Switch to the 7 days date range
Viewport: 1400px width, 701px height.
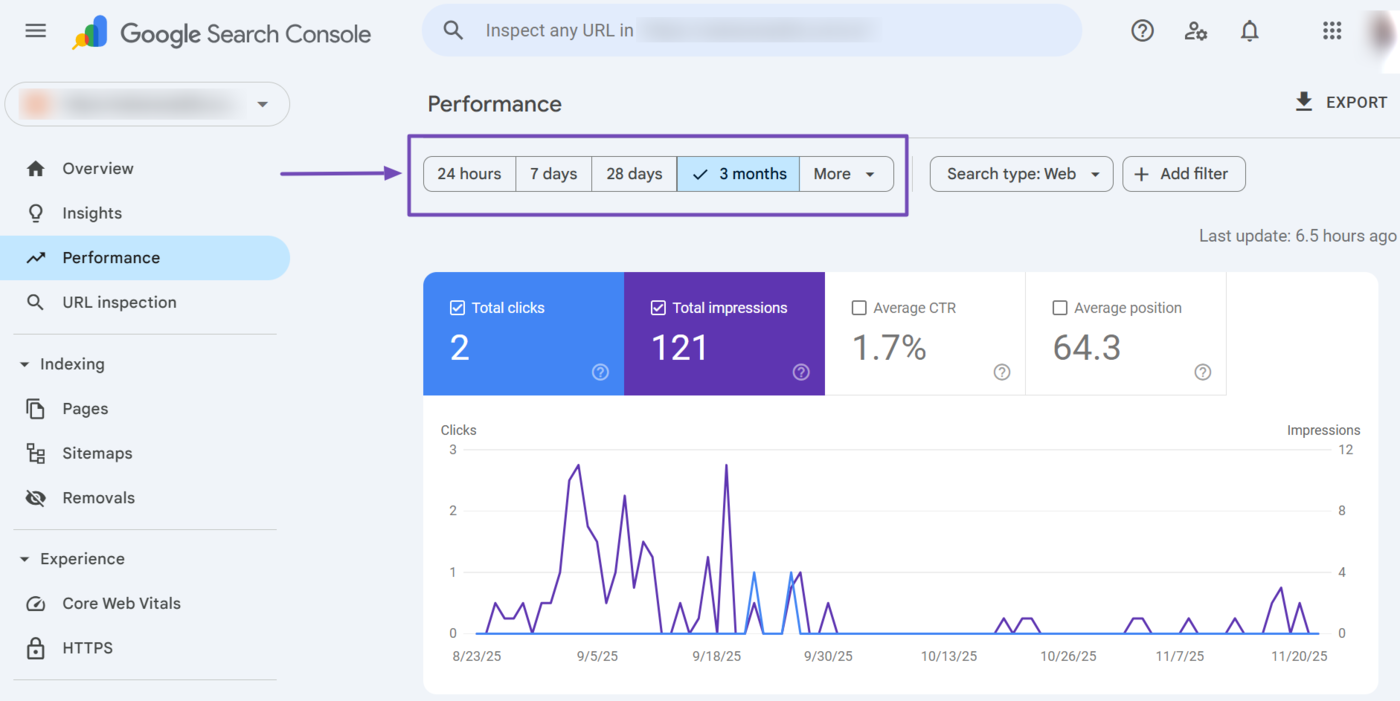click(553, 174)
